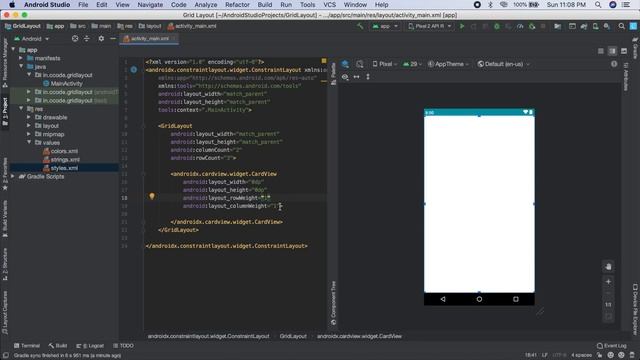Open the Default (en-us) locale dropdown
The height and width of the screenshot is (360, 640).
pos(504,64)
